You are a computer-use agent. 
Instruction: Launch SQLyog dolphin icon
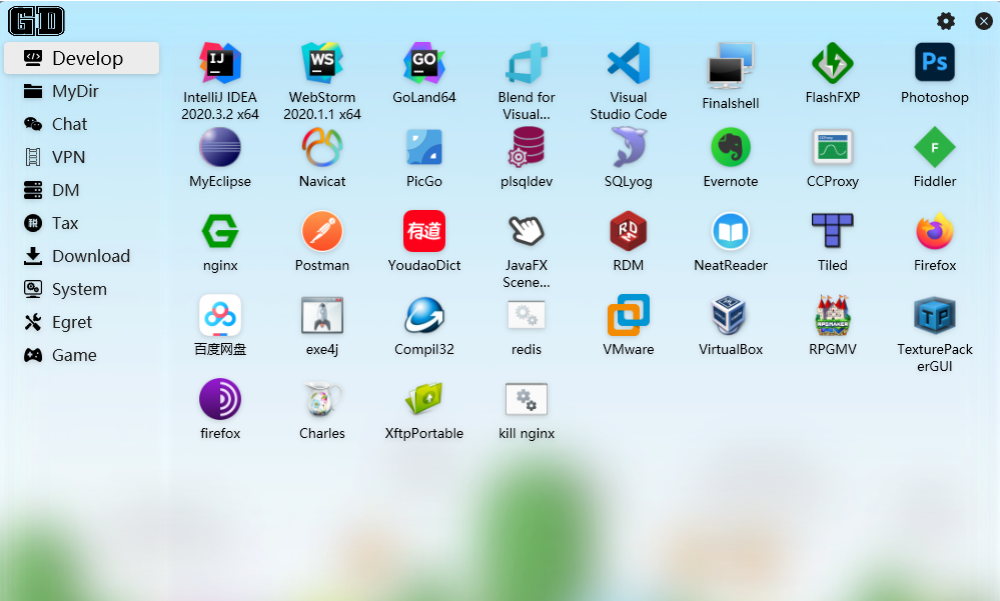point(628,147)
